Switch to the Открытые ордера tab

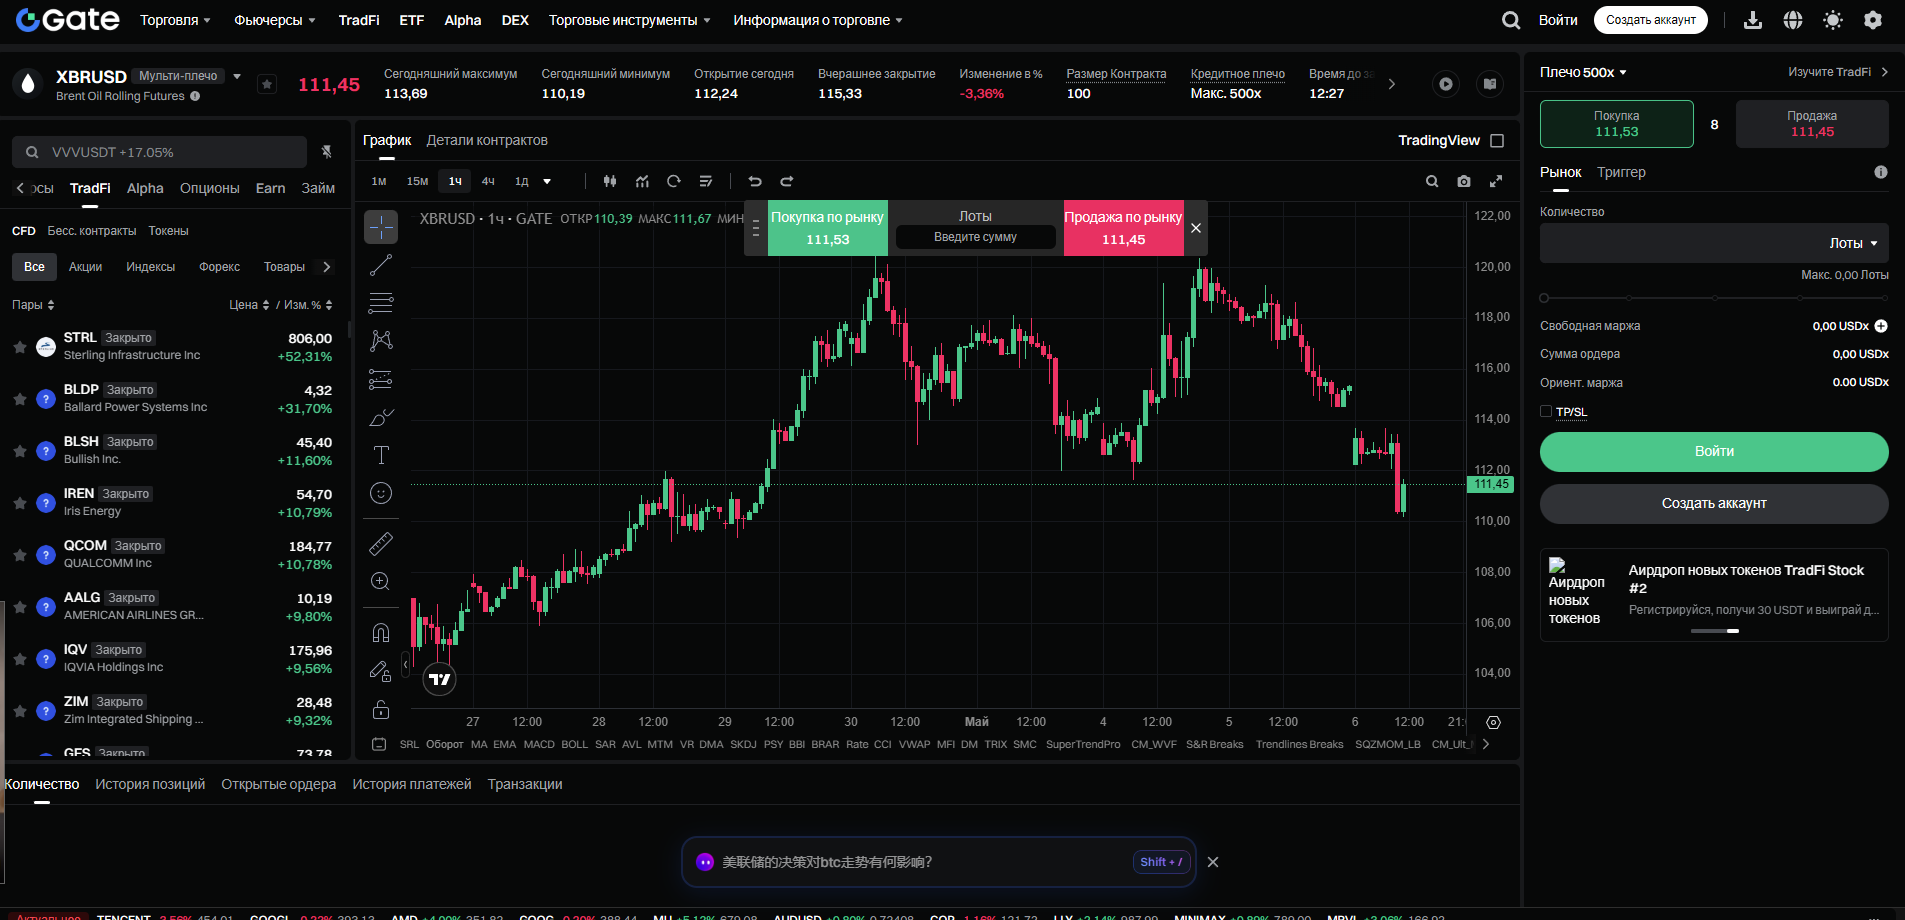click(279, 784)
